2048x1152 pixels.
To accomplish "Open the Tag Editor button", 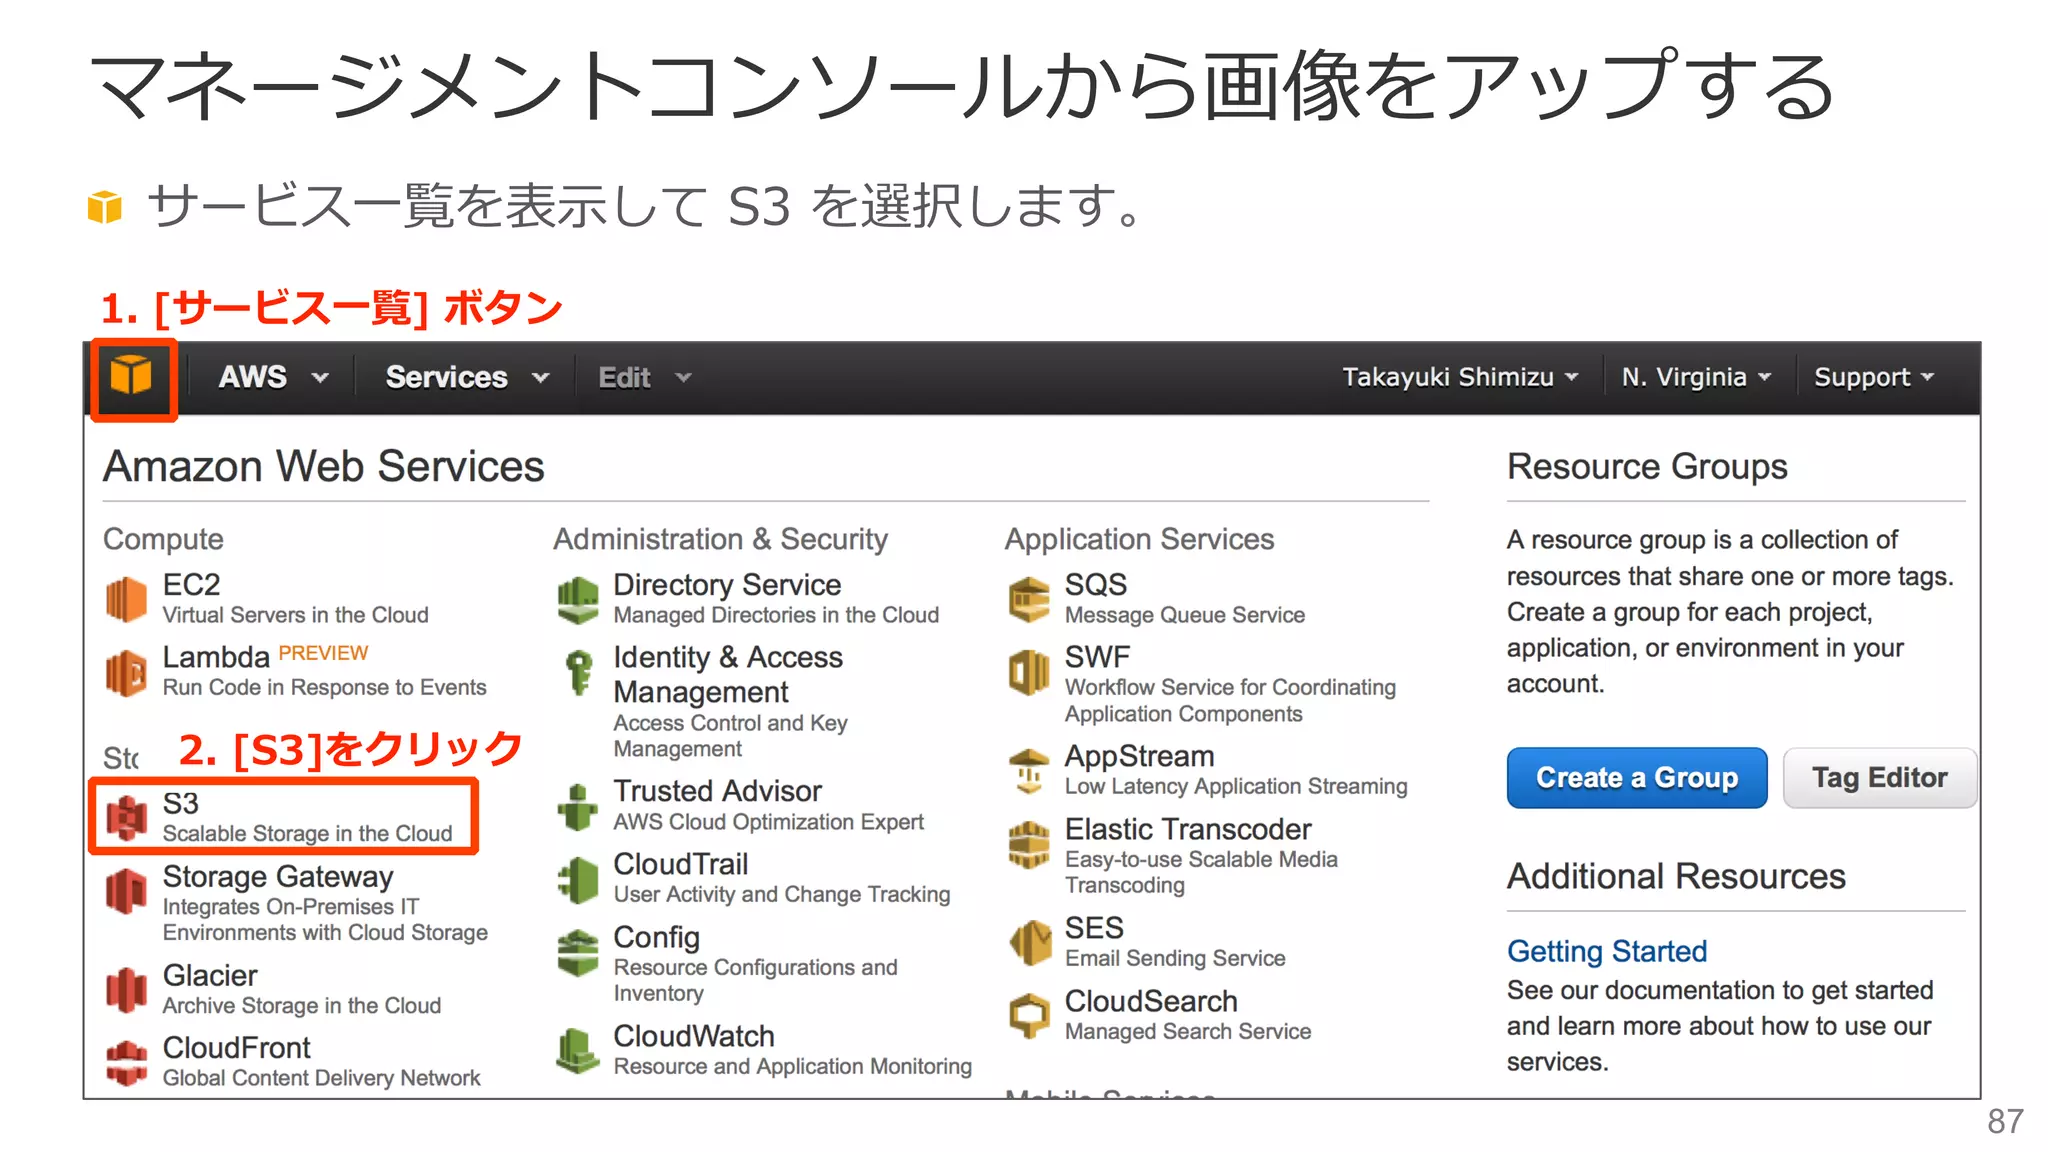I will tap(1880, 777).
